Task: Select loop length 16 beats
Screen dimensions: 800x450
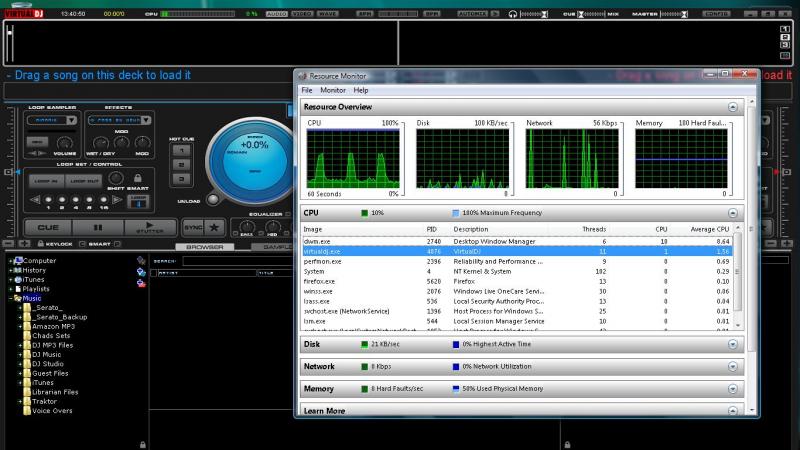Action: tap(104, 199)
